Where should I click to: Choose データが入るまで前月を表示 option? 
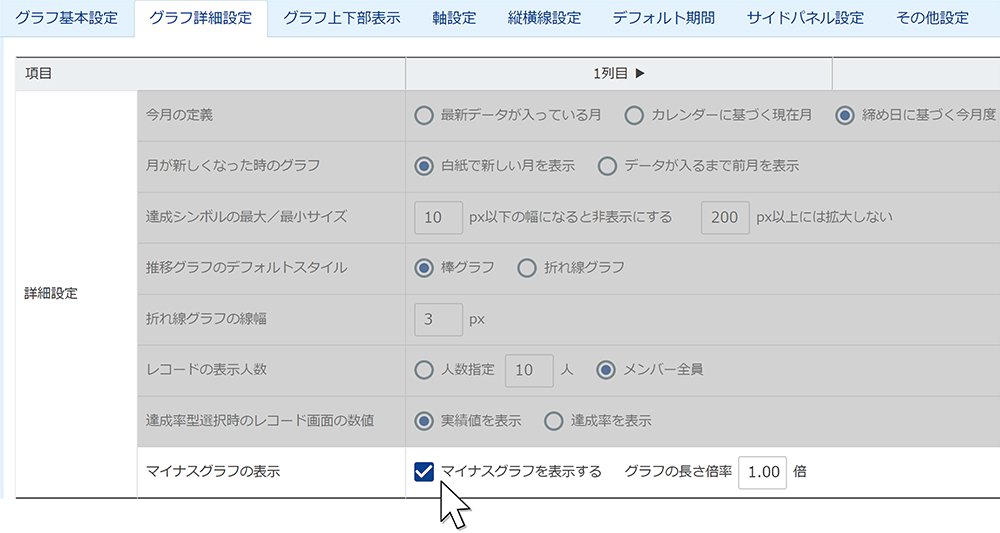[607, 166]
